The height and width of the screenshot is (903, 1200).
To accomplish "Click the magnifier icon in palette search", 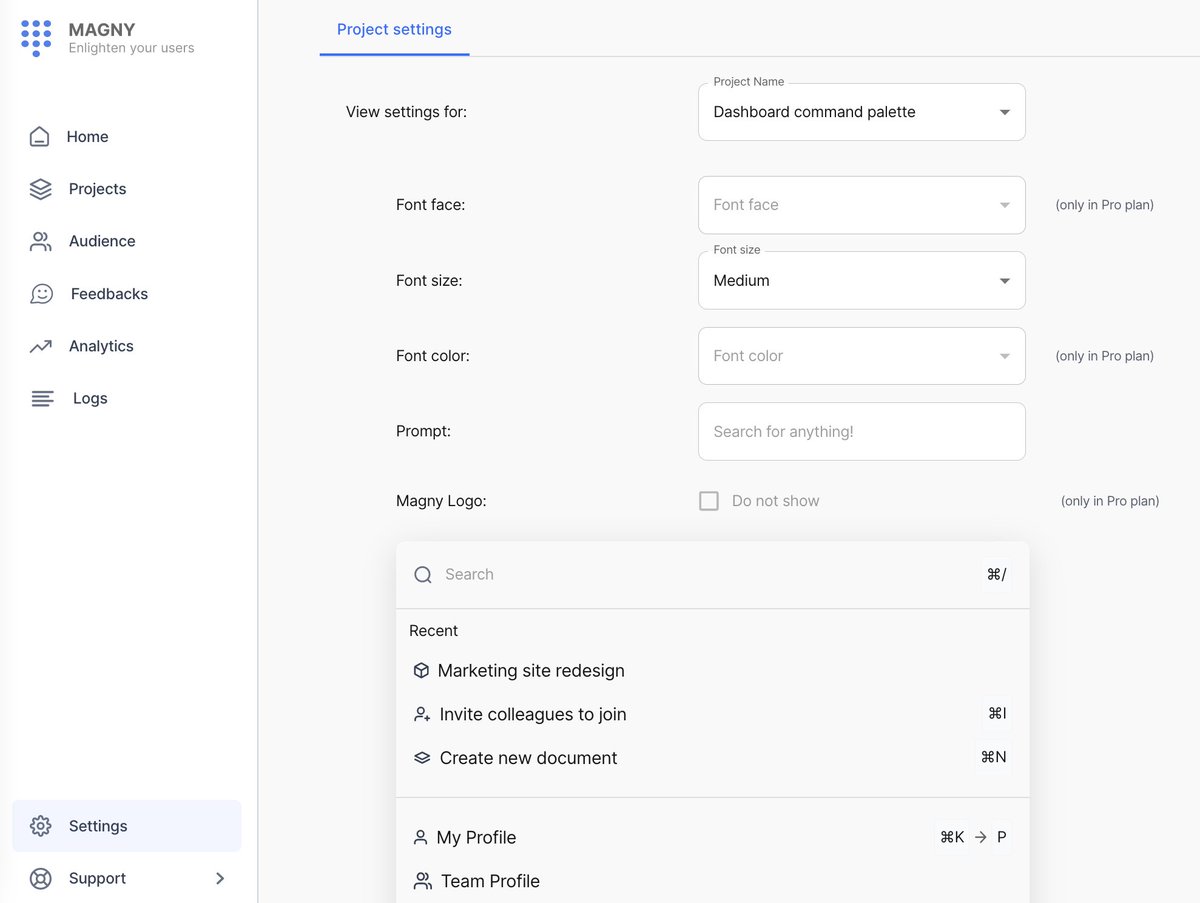I will 423,574.
